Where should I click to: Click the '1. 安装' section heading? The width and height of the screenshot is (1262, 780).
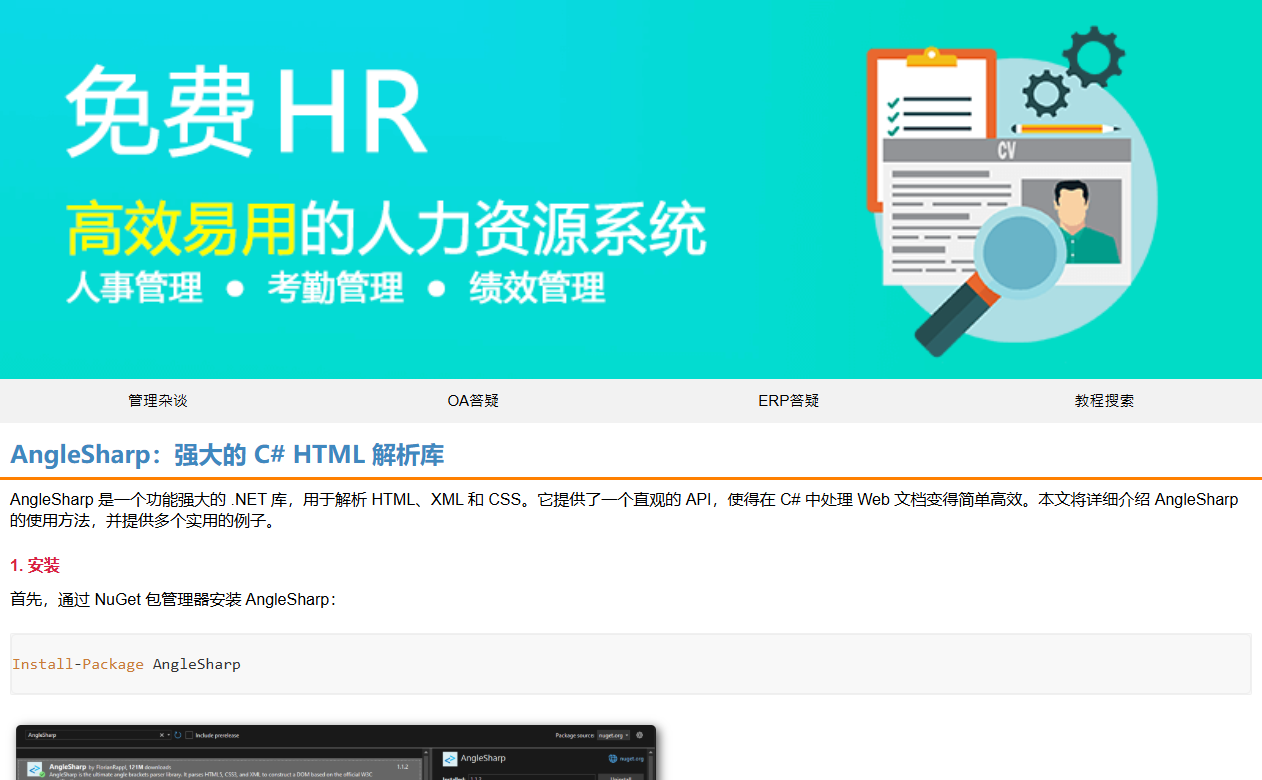pos(35,566)
